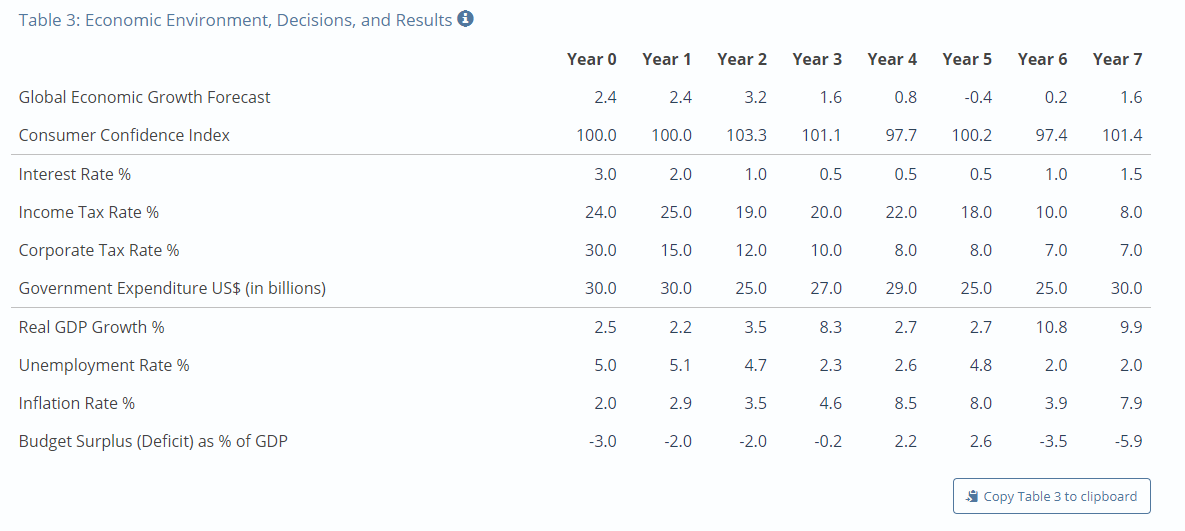Click the Real GDP Growth % label
The image size is (1185, 531).
91,328
